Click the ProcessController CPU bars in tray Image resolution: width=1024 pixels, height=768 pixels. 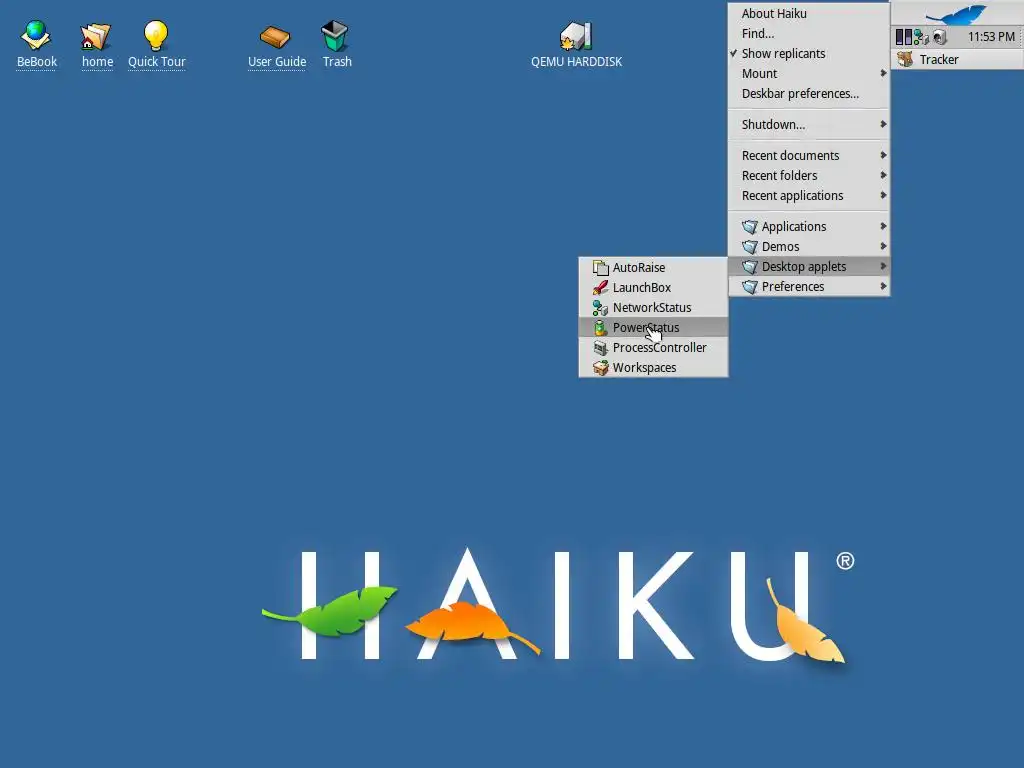pos(904,37)
